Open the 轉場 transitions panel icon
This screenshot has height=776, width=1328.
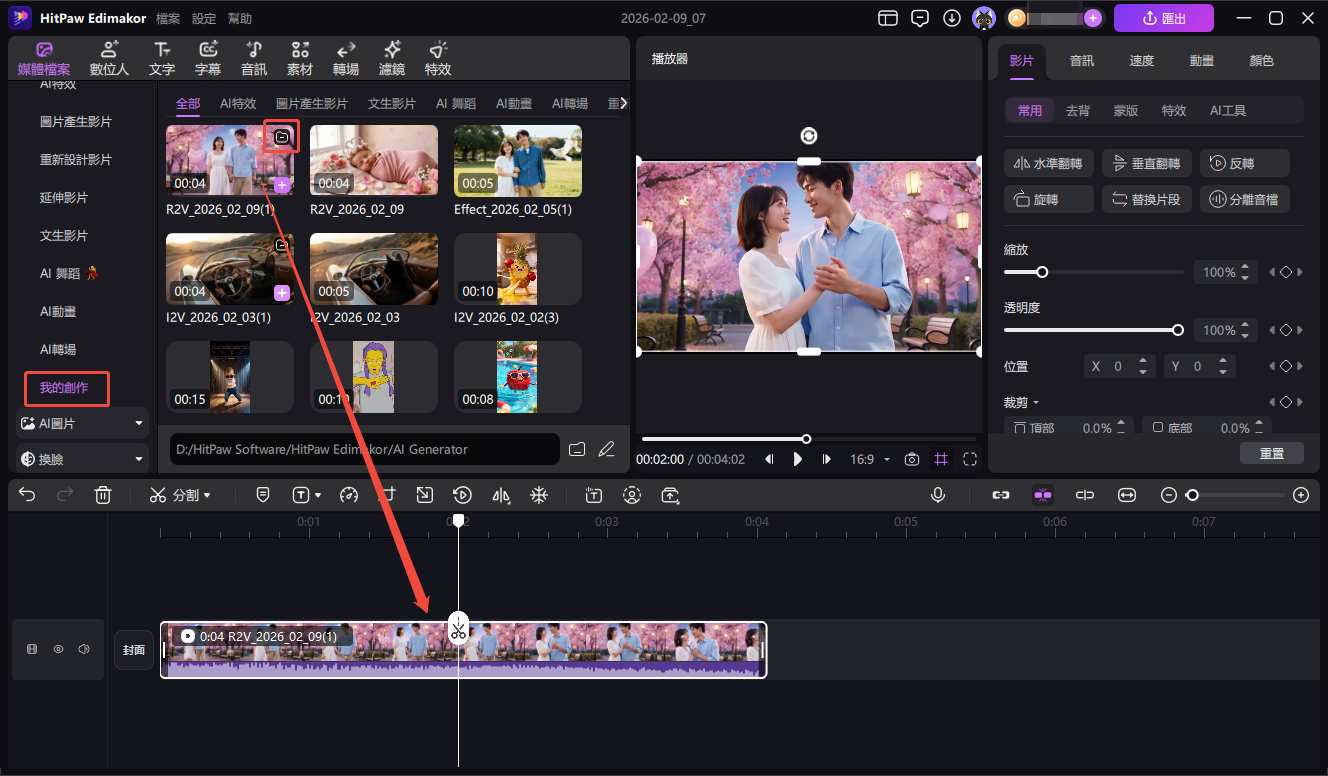click(346, 59)
